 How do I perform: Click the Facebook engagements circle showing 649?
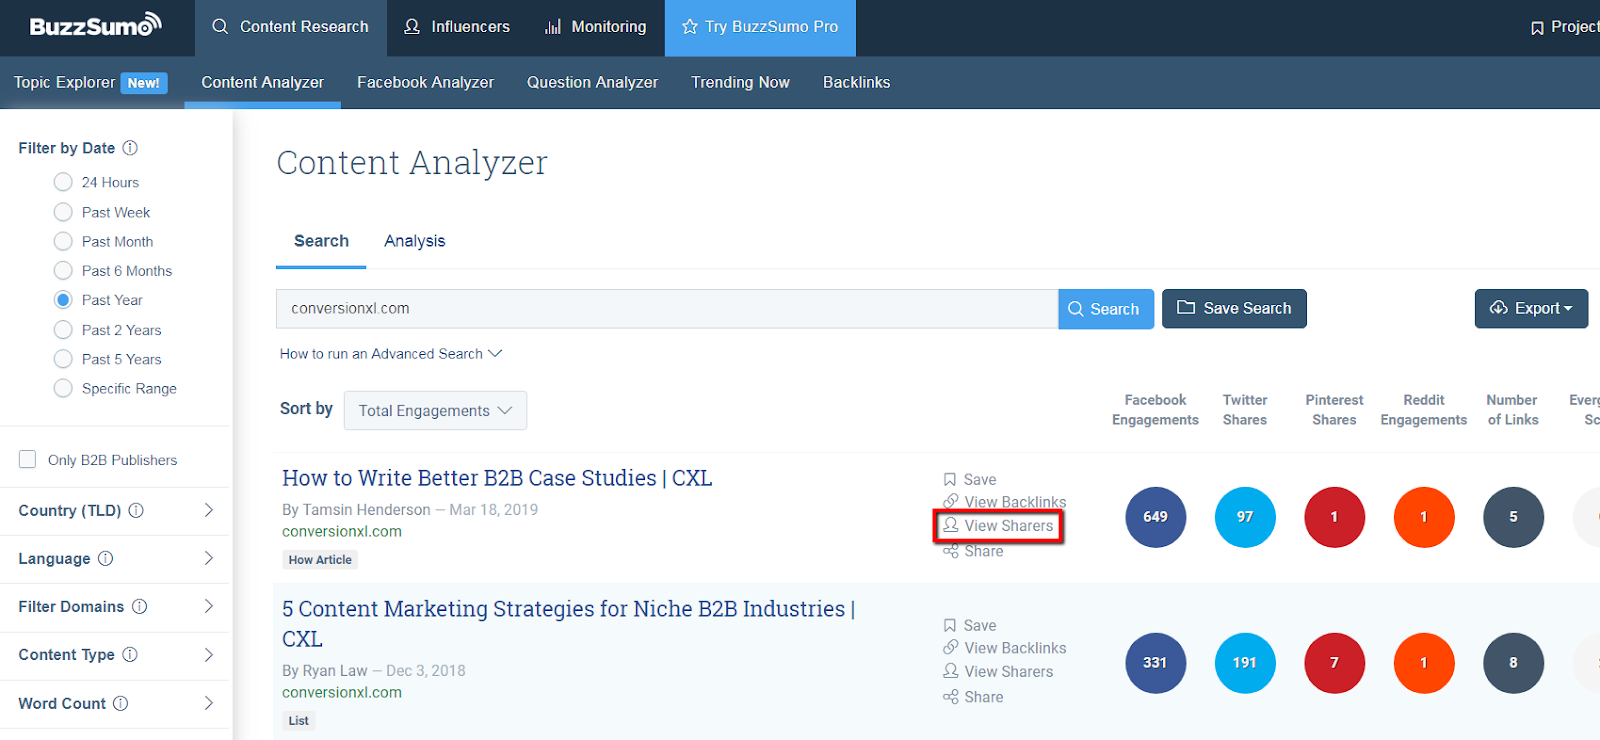click(1155, 517)
